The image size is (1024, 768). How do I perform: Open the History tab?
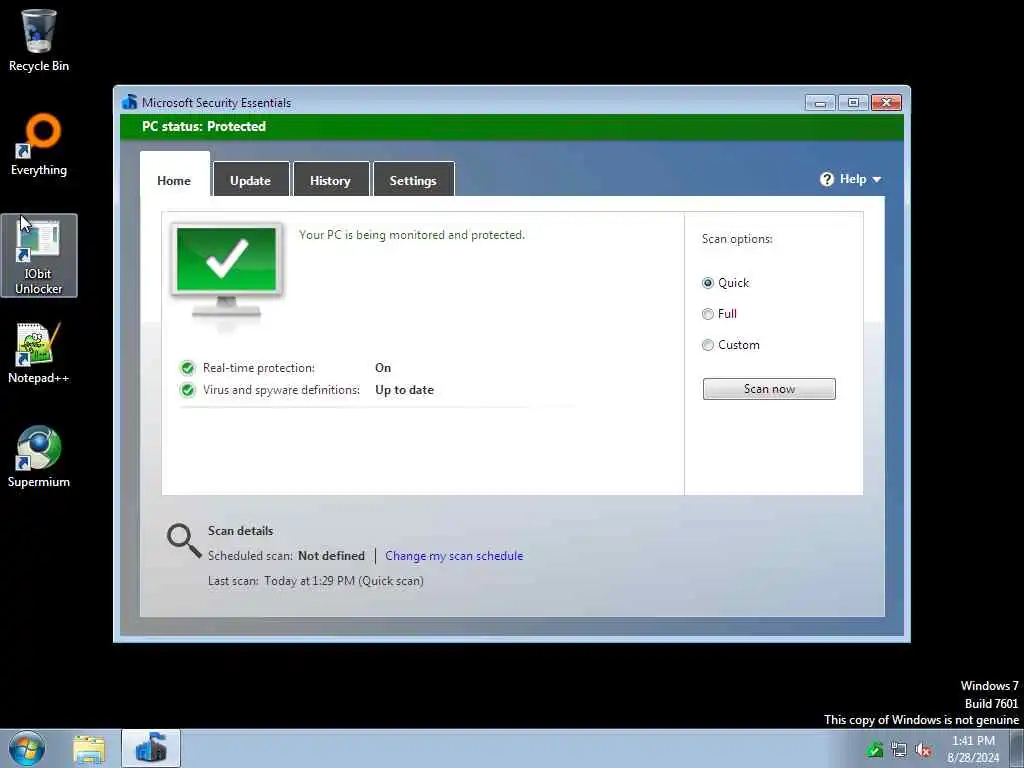point(330,180)
